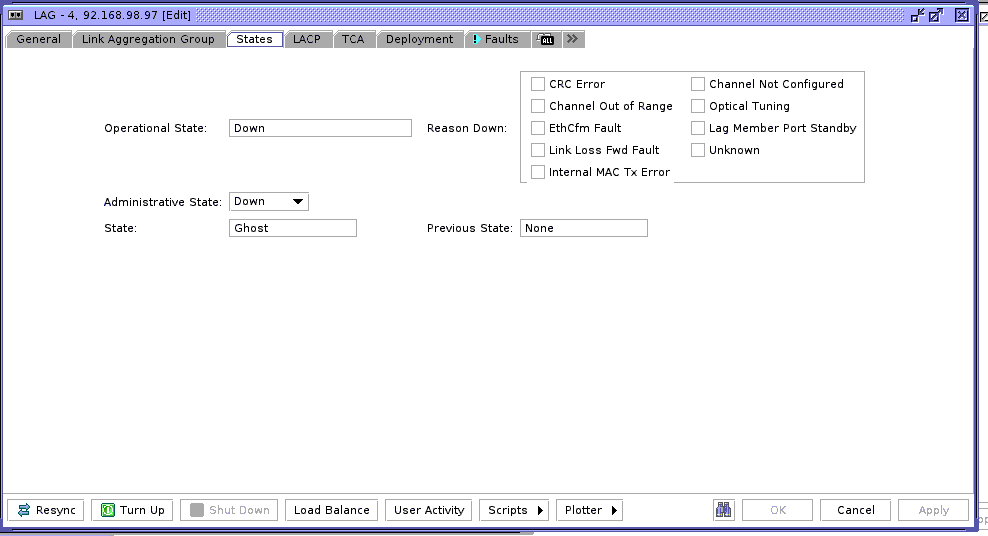Open the Faults tab with alert icon
Screen dimensions: 988x536
point(495,39)
